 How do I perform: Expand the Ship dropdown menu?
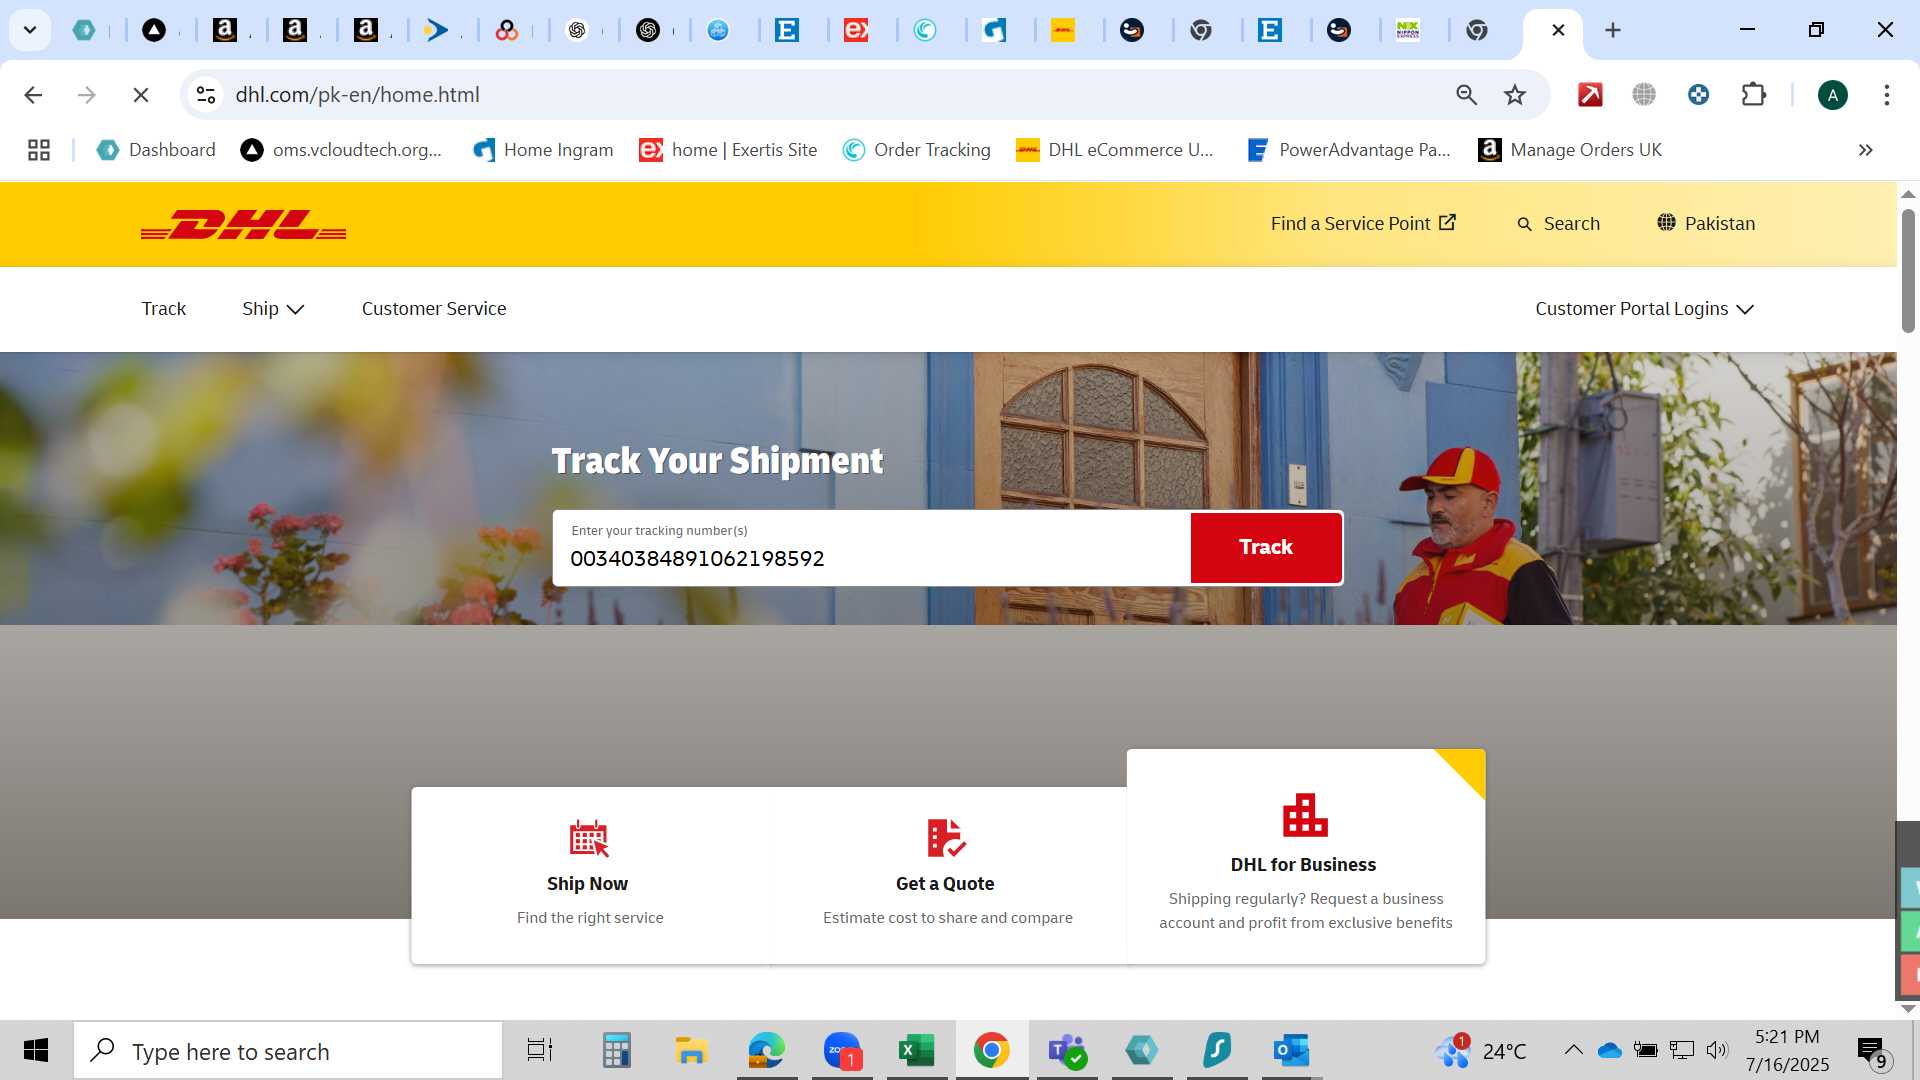(272, 309)
